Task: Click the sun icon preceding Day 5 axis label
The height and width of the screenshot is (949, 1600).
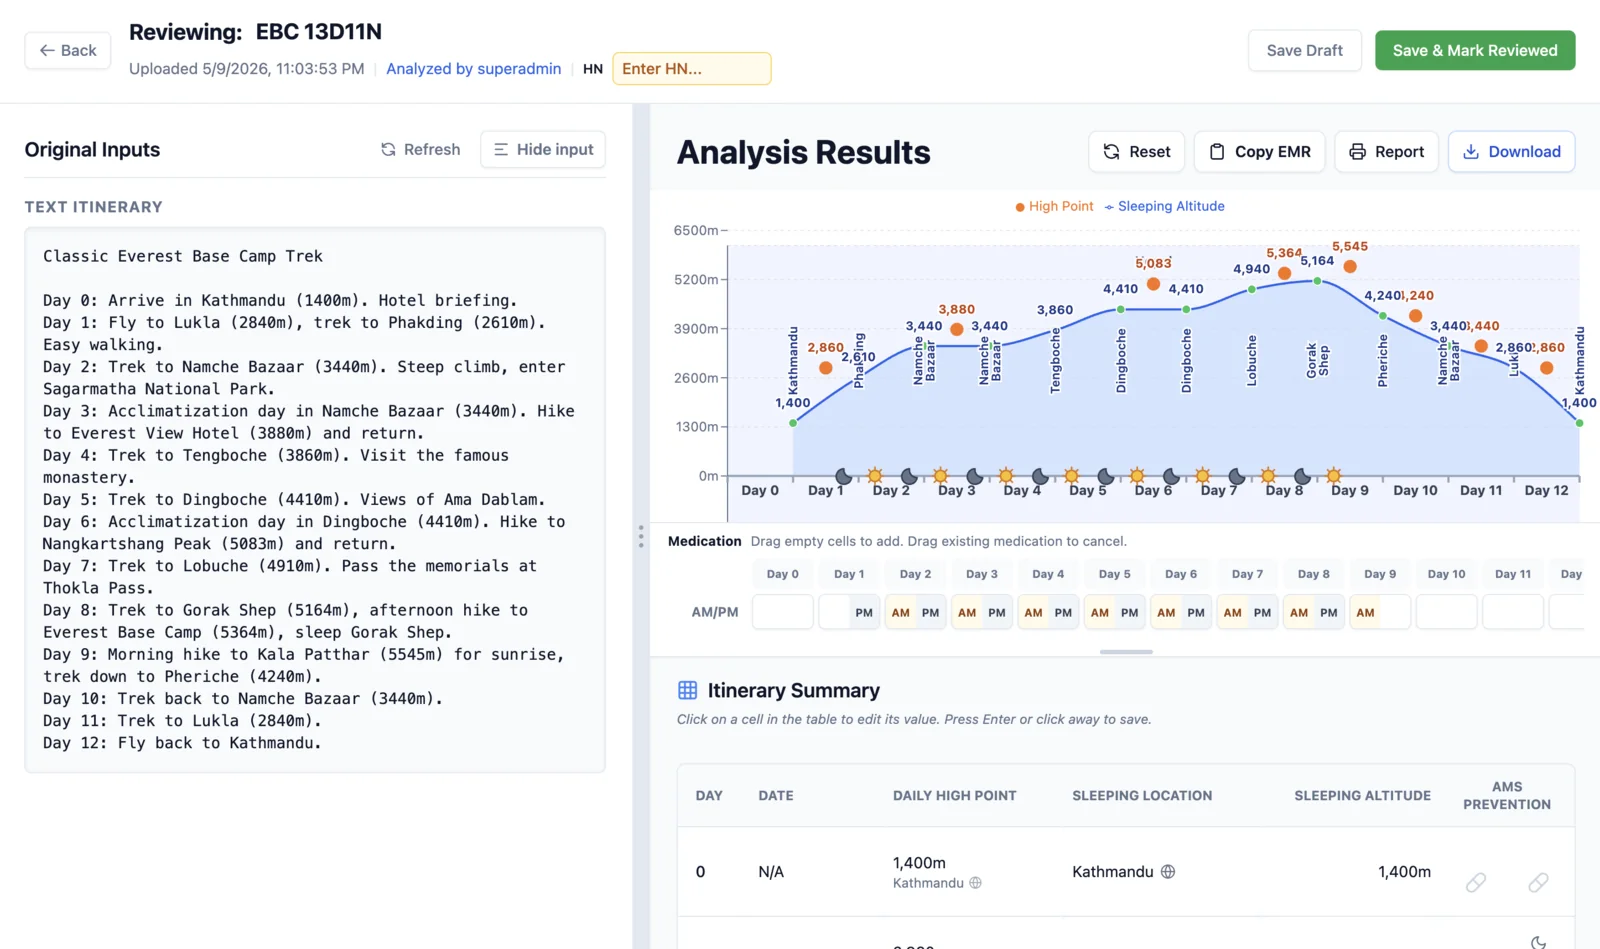Action: pyautogui.click(x=1071, y=476)
